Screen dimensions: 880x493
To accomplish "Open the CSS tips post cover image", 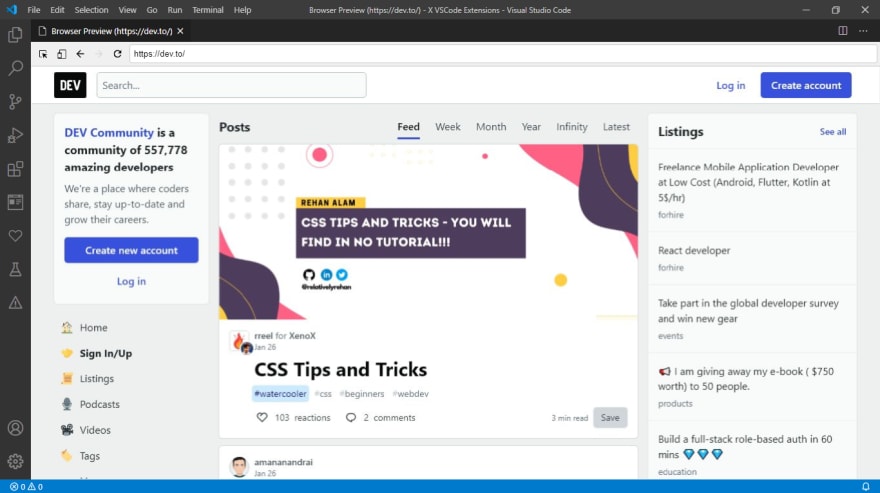I will pos(428,232).
